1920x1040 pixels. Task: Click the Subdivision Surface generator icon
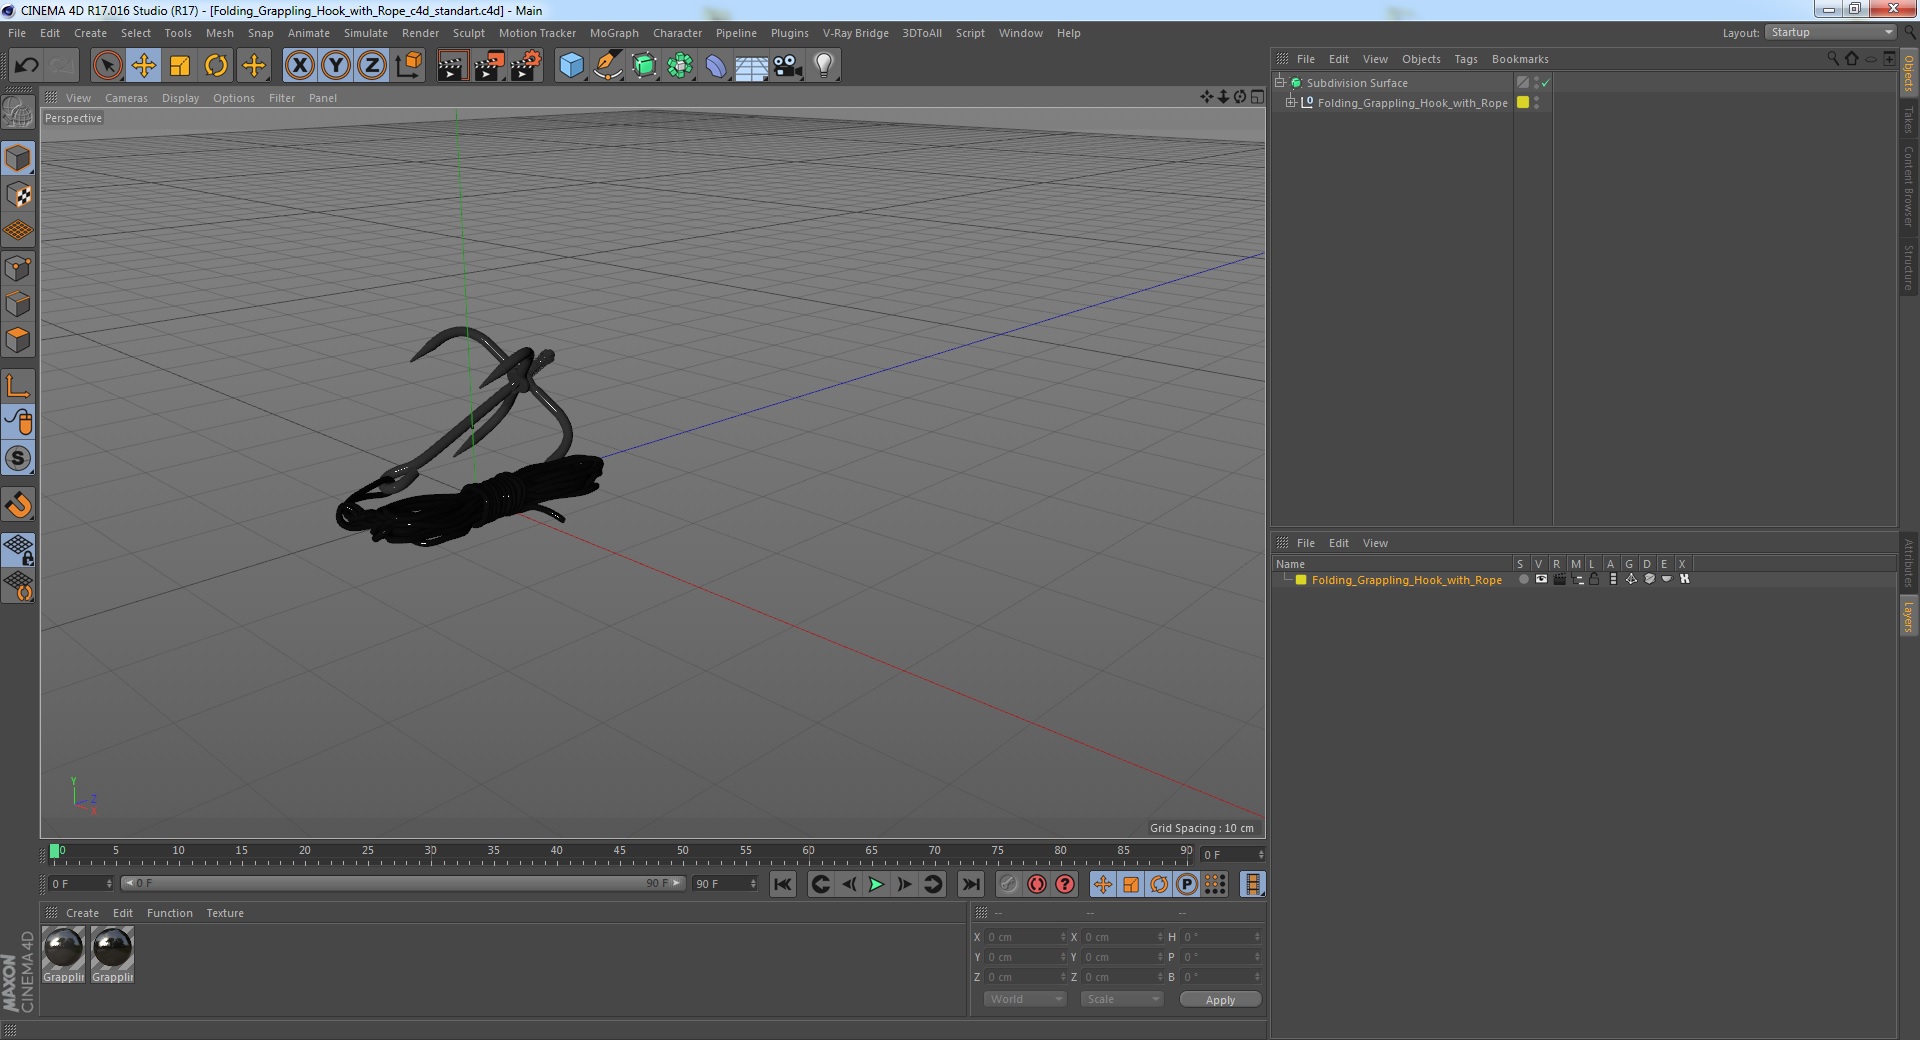coord(644,66)
